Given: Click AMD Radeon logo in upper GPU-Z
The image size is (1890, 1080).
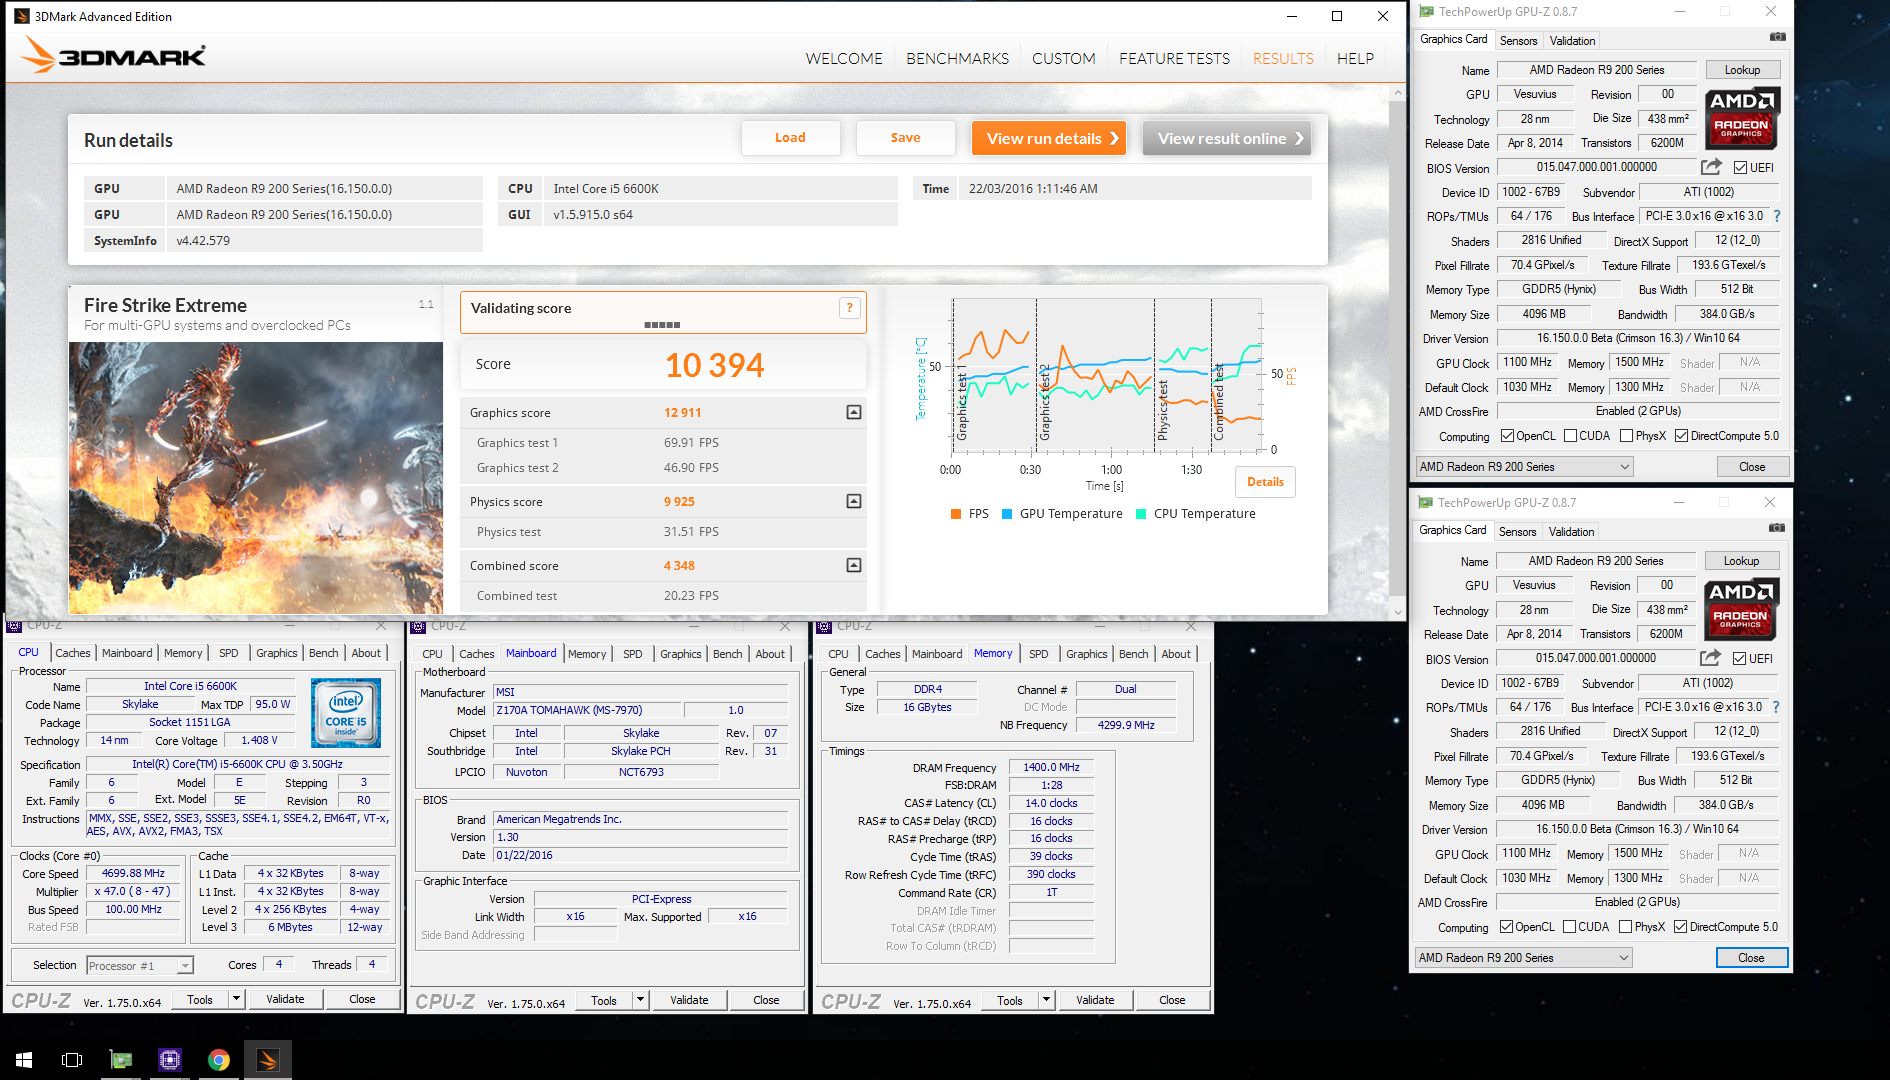Looking at the screenshot, I should tap(1742, 118).
